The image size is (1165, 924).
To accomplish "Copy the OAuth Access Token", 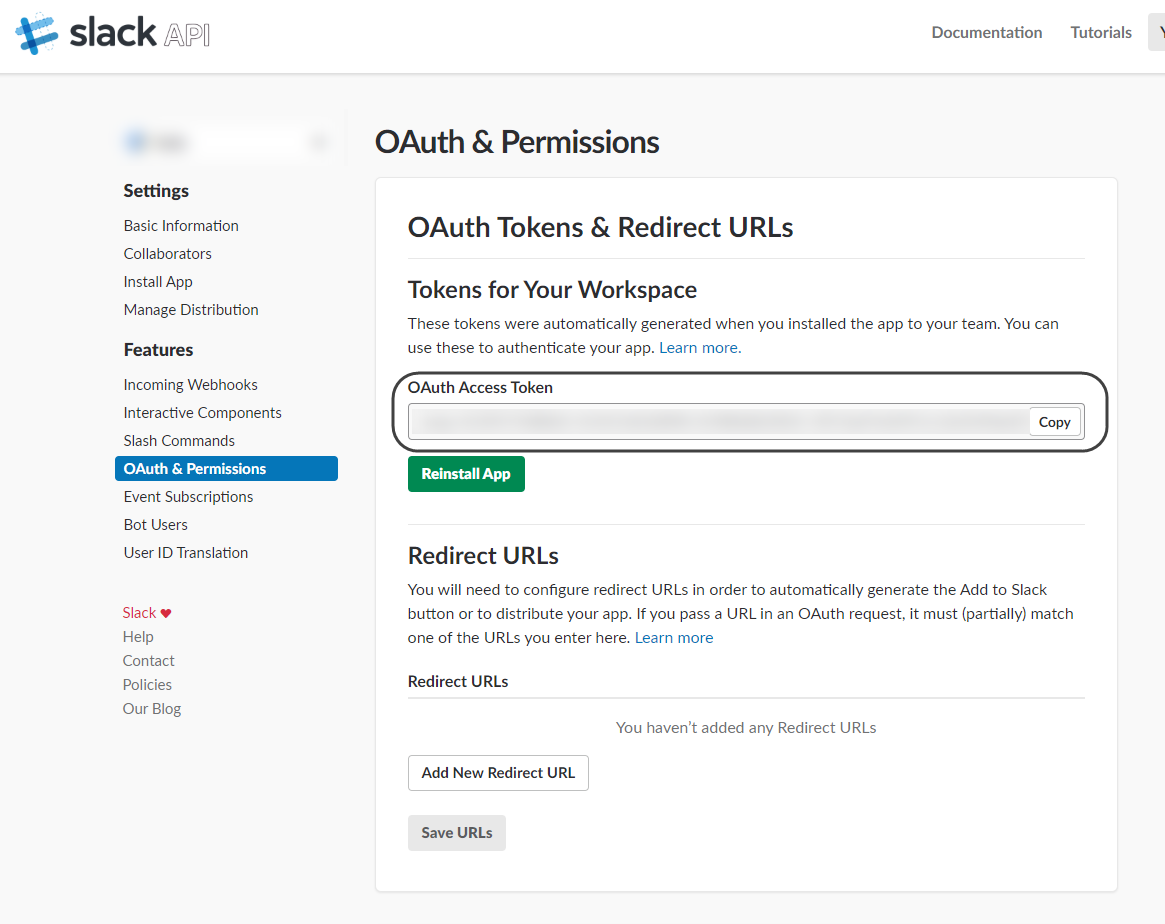I will point(1054,422).
